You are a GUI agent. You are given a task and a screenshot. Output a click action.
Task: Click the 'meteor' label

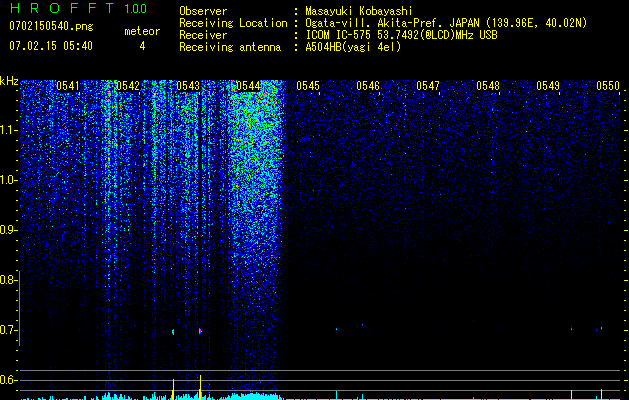pos(142,31)
